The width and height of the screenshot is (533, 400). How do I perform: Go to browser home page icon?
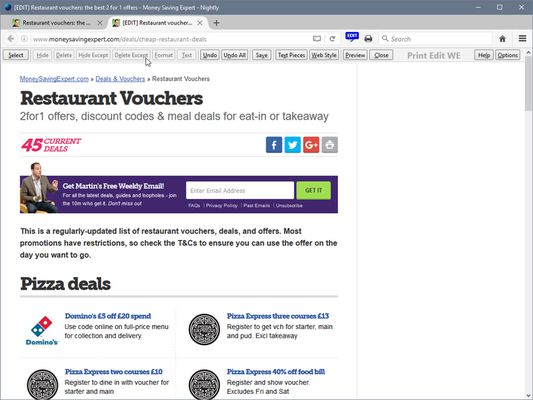(x=502, y=39)
